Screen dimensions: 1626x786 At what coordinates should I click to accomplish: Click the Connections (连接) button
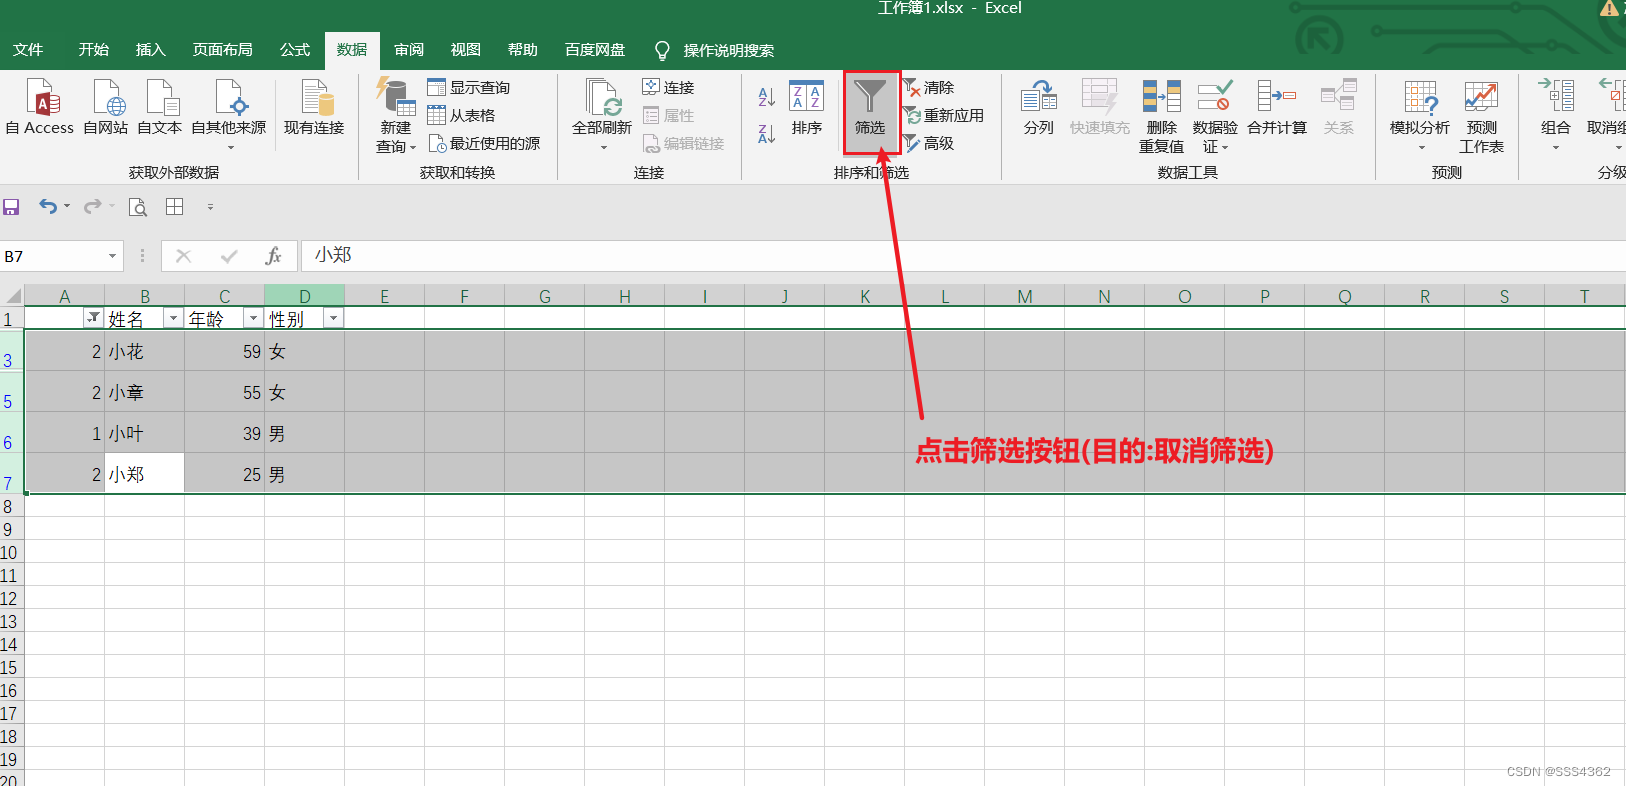coord(668,87)
